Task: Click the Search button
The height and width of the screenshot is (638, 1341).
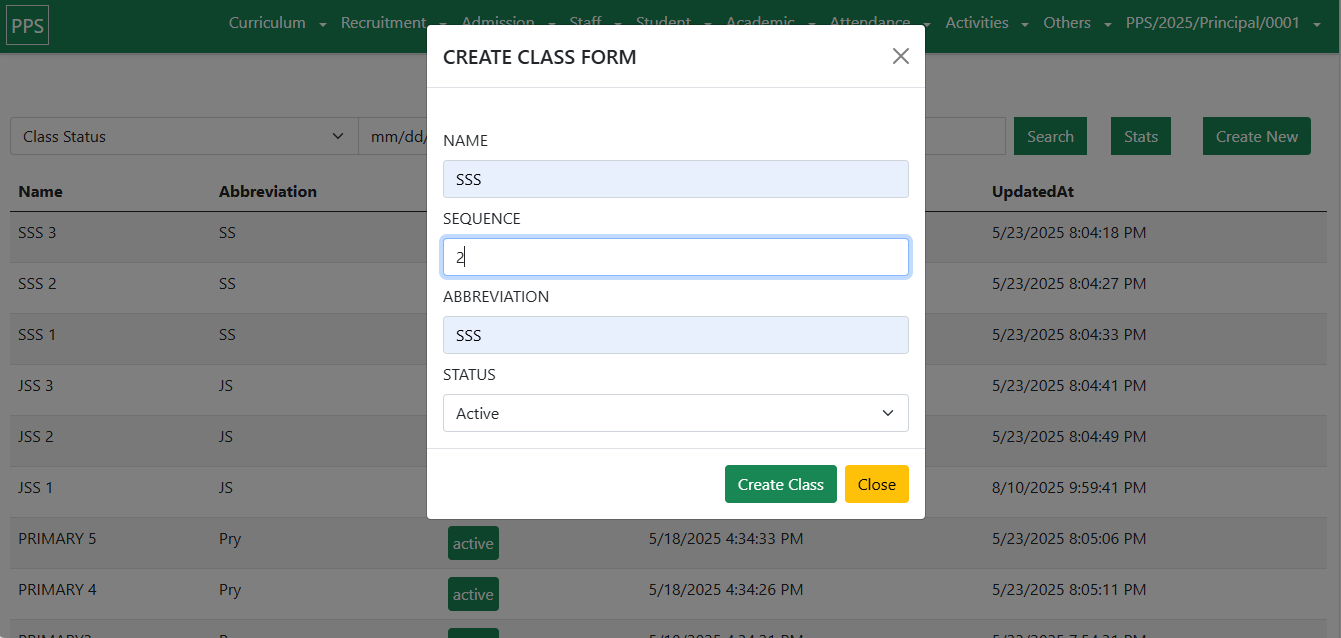Action: 1050,137
